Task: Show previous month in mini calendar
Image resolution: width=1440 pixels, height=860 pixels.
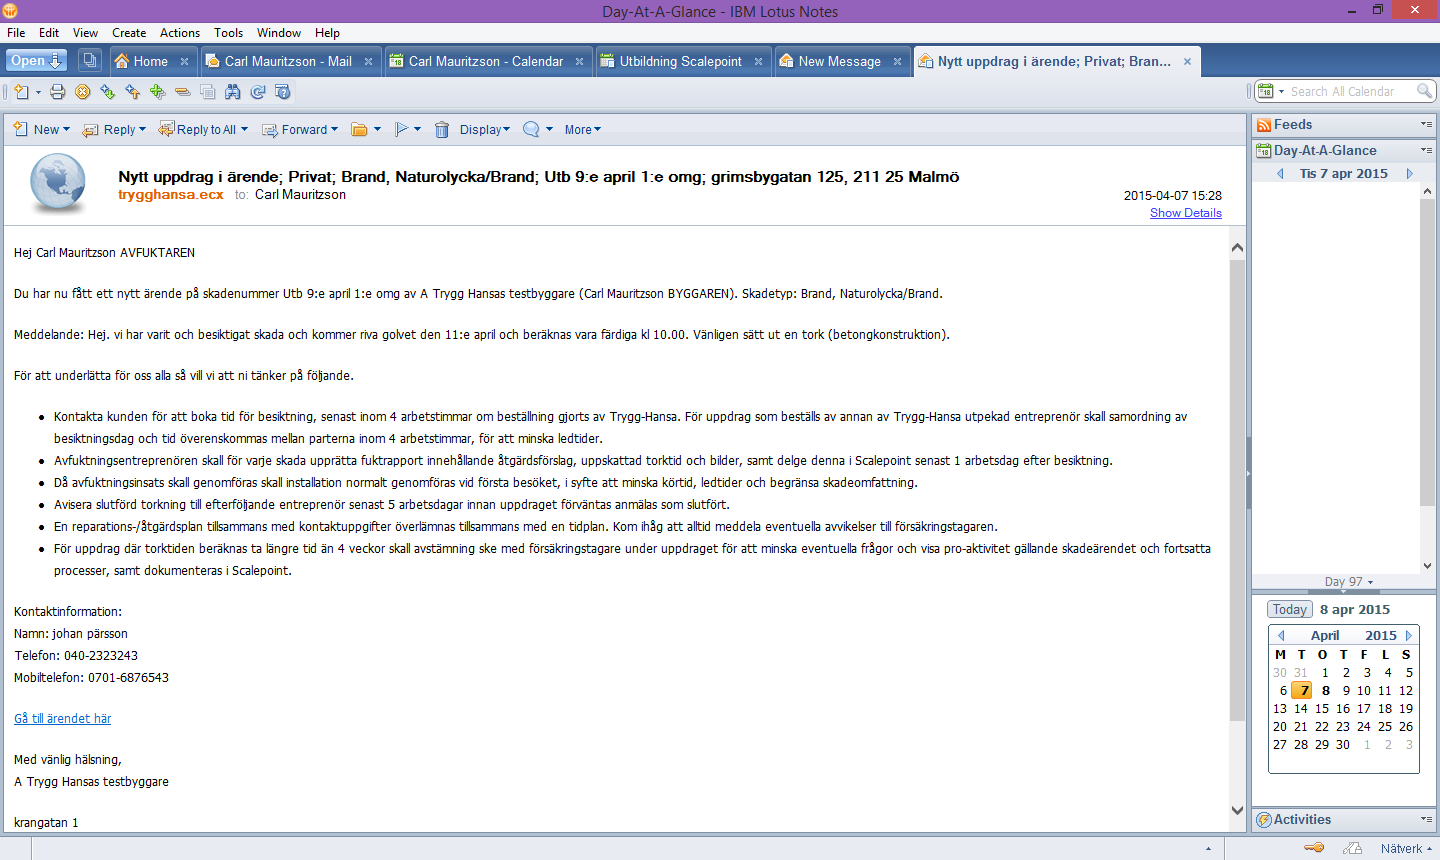Action: 1281,635
